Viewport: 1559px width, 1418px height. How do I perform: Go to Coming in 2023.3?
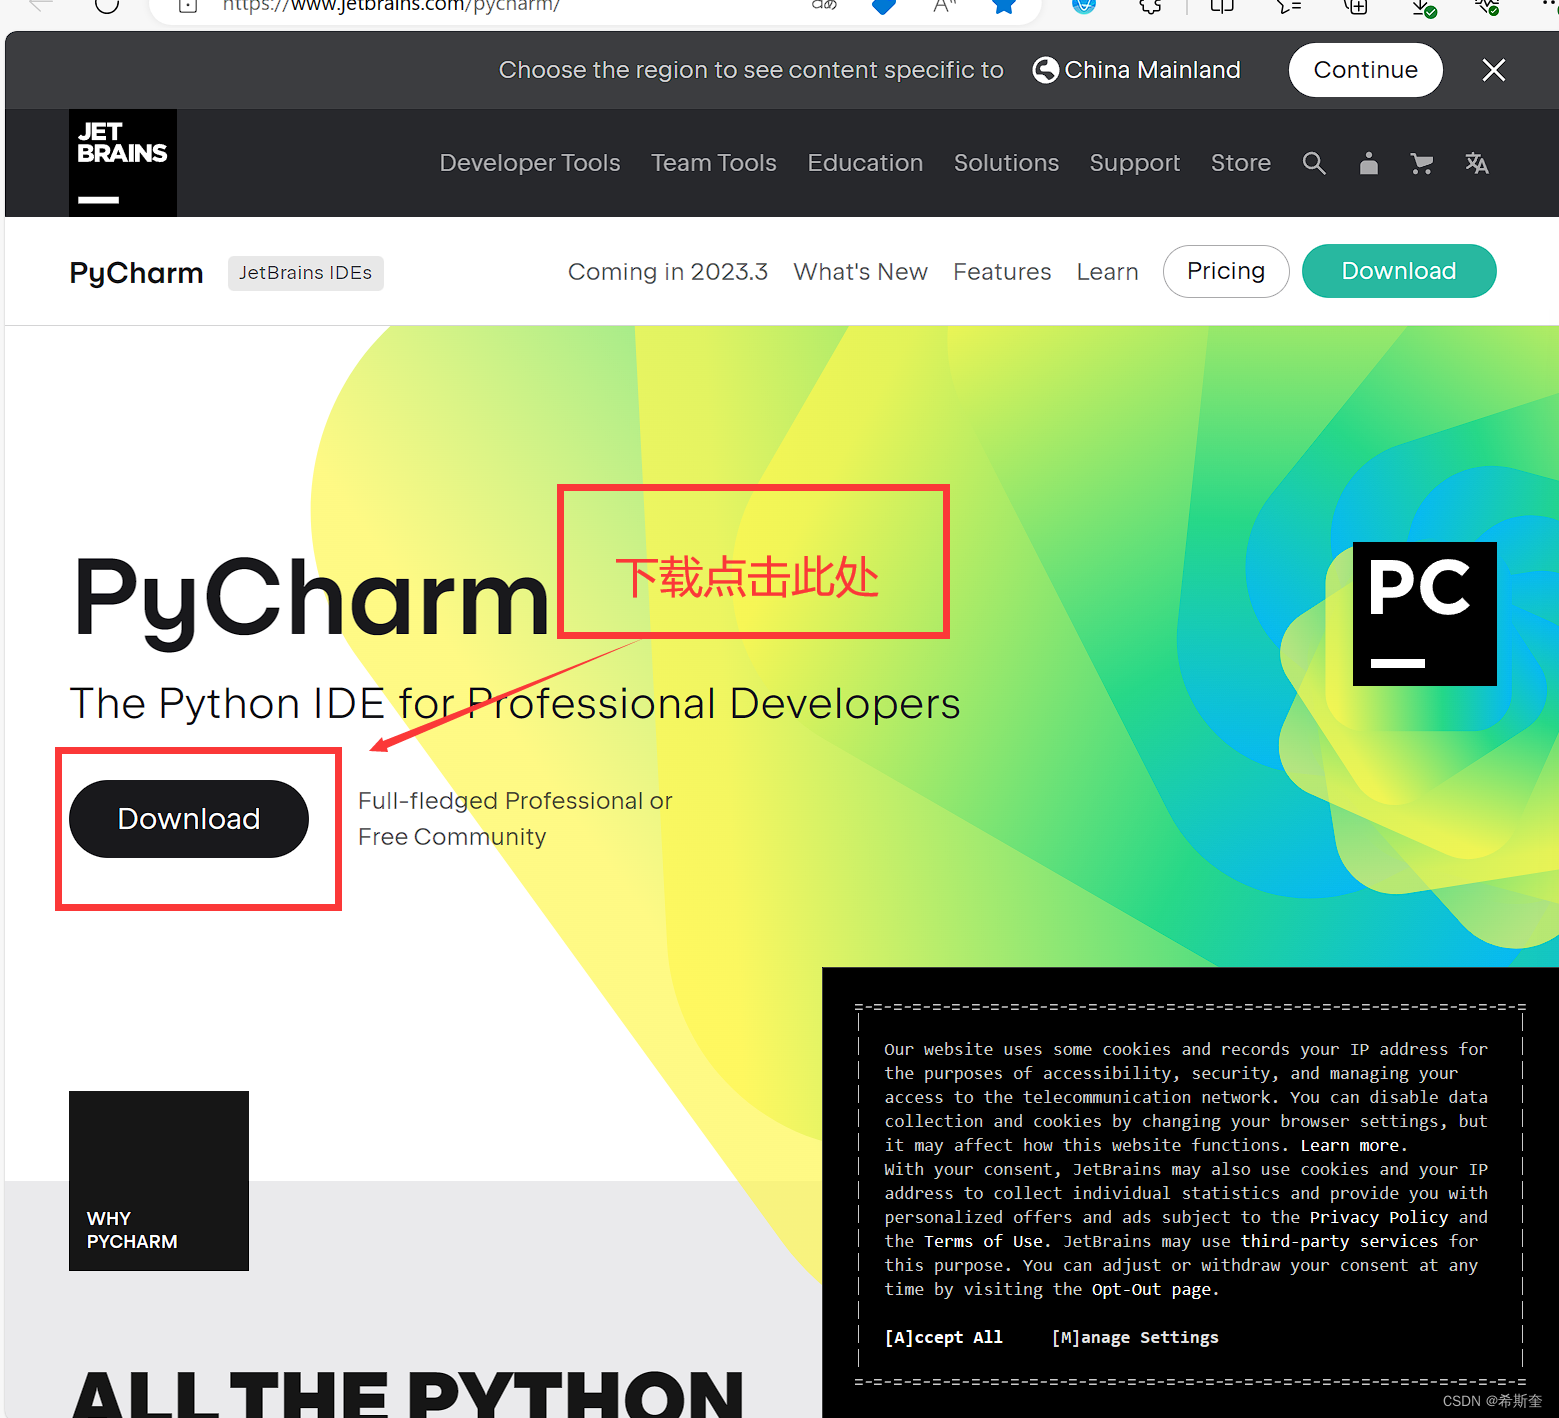[668, 272]
